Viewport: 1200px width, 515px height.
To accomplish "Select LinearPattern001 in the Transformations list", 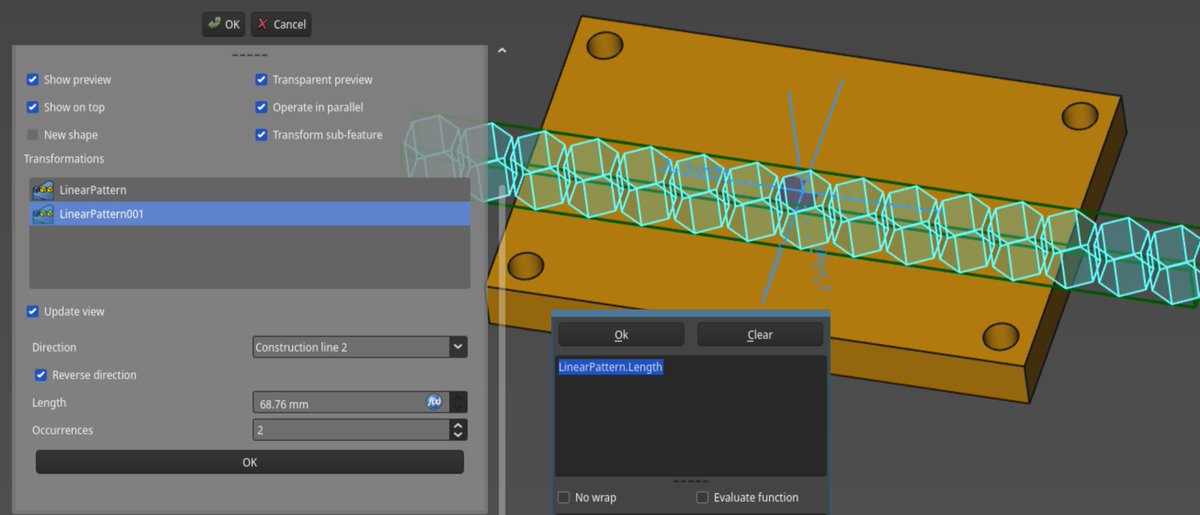I will pos(102,214).
